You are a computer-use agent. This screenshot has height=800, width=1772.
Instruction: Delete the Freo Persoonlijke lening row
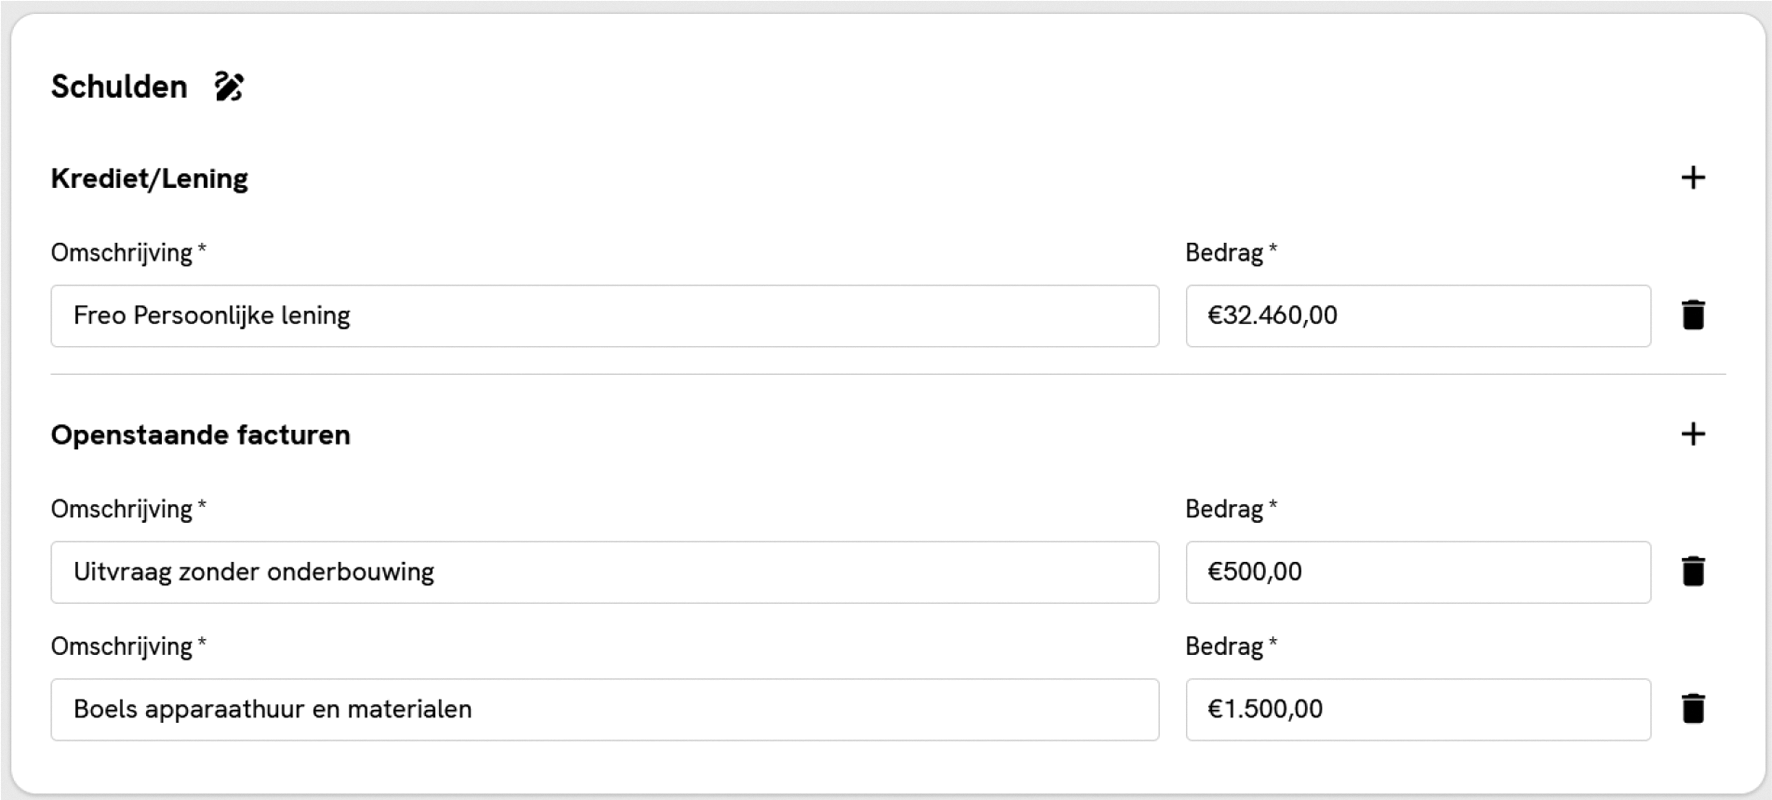point(1692,315)
